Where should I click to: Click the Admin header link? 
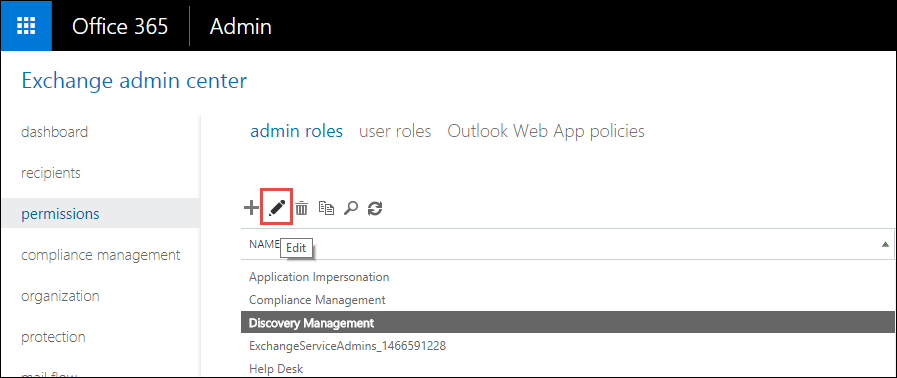point(240,26)
